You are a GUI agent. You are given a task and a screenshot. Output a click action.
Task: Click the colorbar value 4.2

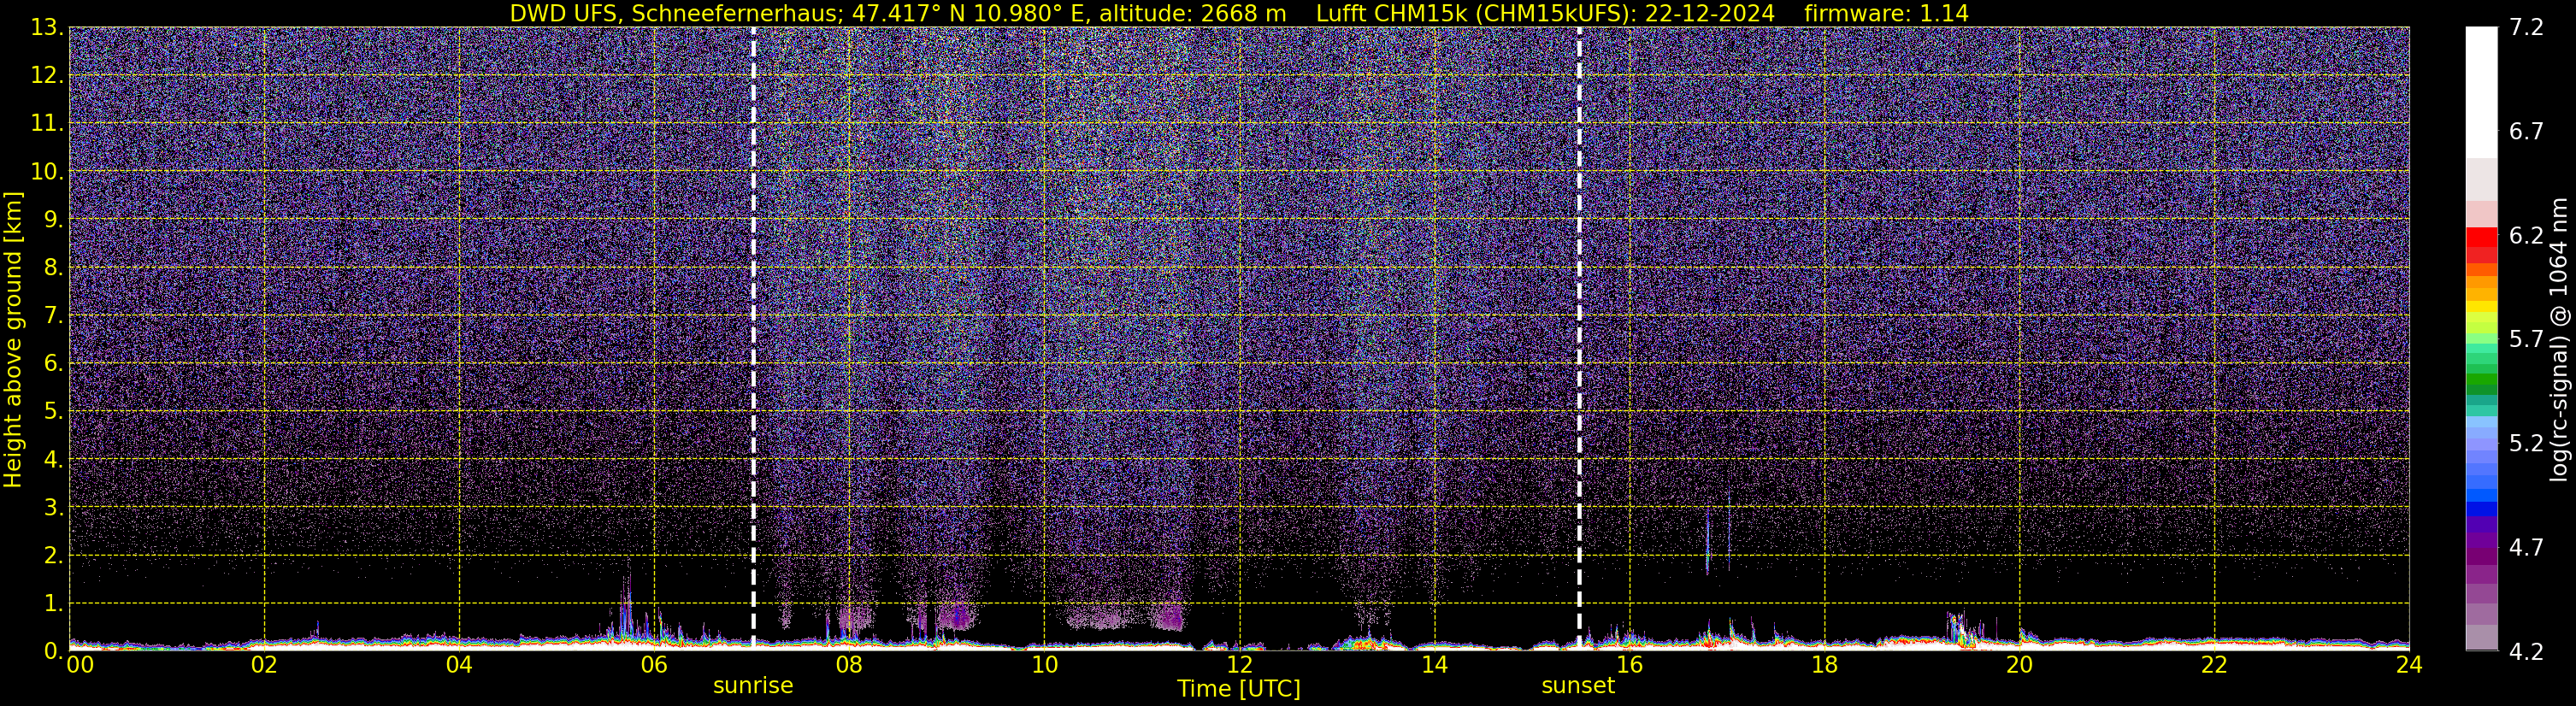point(2526,652)
